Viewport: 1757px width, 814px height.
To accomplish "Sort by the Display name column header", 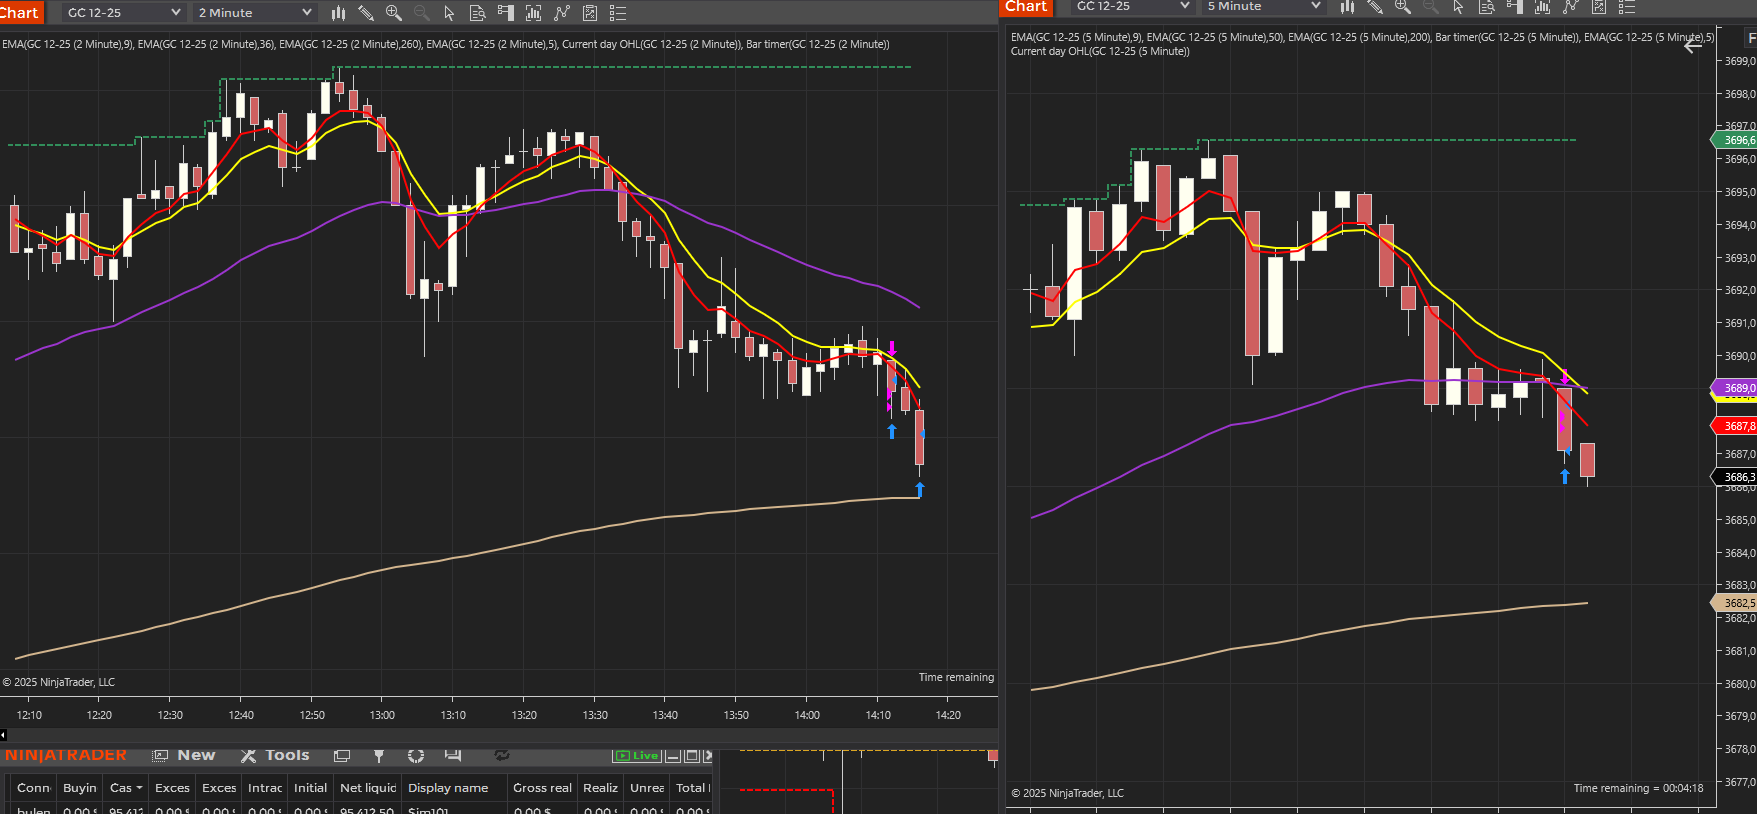I will coord(448,788).
